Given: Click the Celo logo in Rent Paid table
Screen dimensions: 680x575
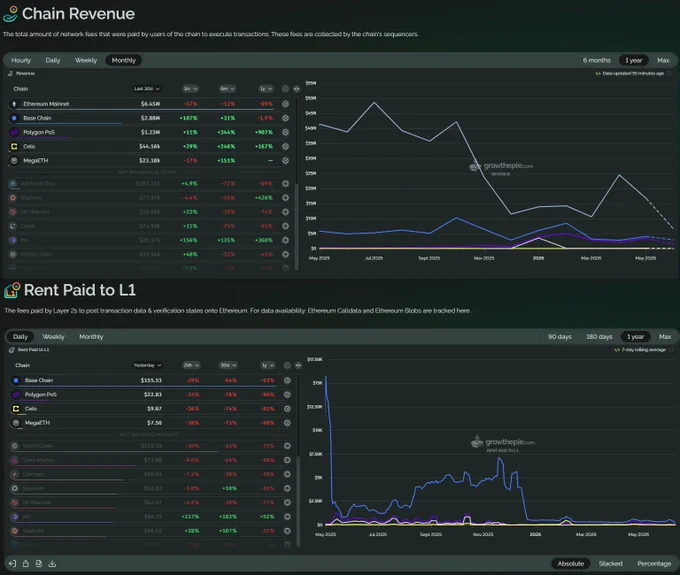Looking at the screenshot, I should pyautogui.click(x=16, y=408).
